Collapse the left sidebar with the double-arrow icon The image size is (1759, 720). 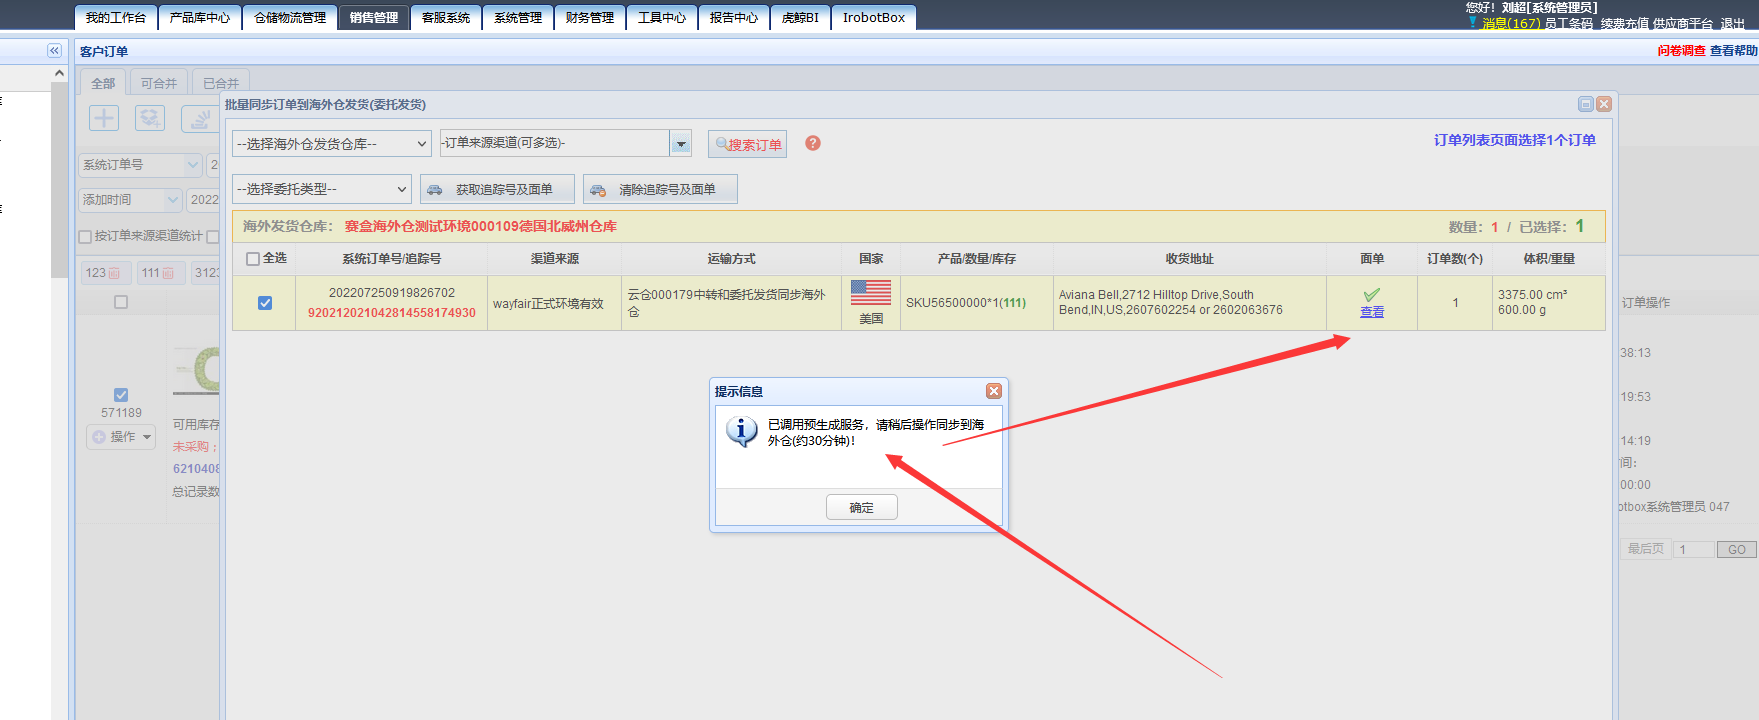pos(54,51)
